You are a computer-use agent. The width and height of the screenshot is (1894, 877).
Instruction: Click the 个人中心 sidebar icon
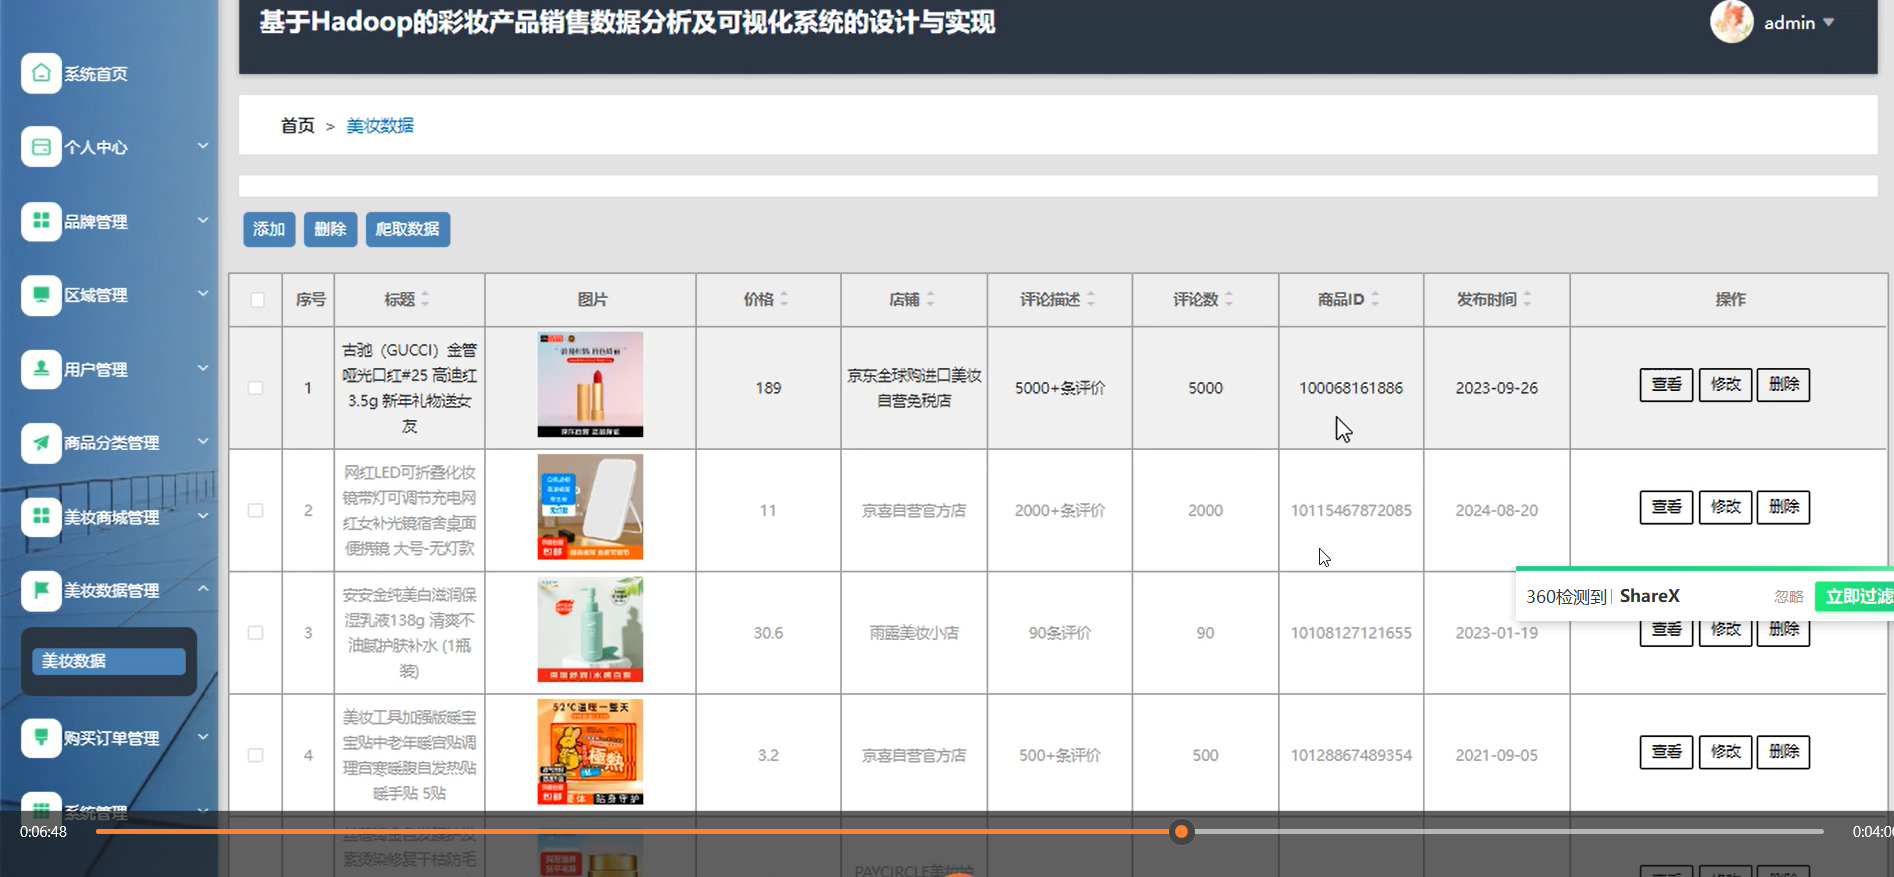[x=41, y=147]
